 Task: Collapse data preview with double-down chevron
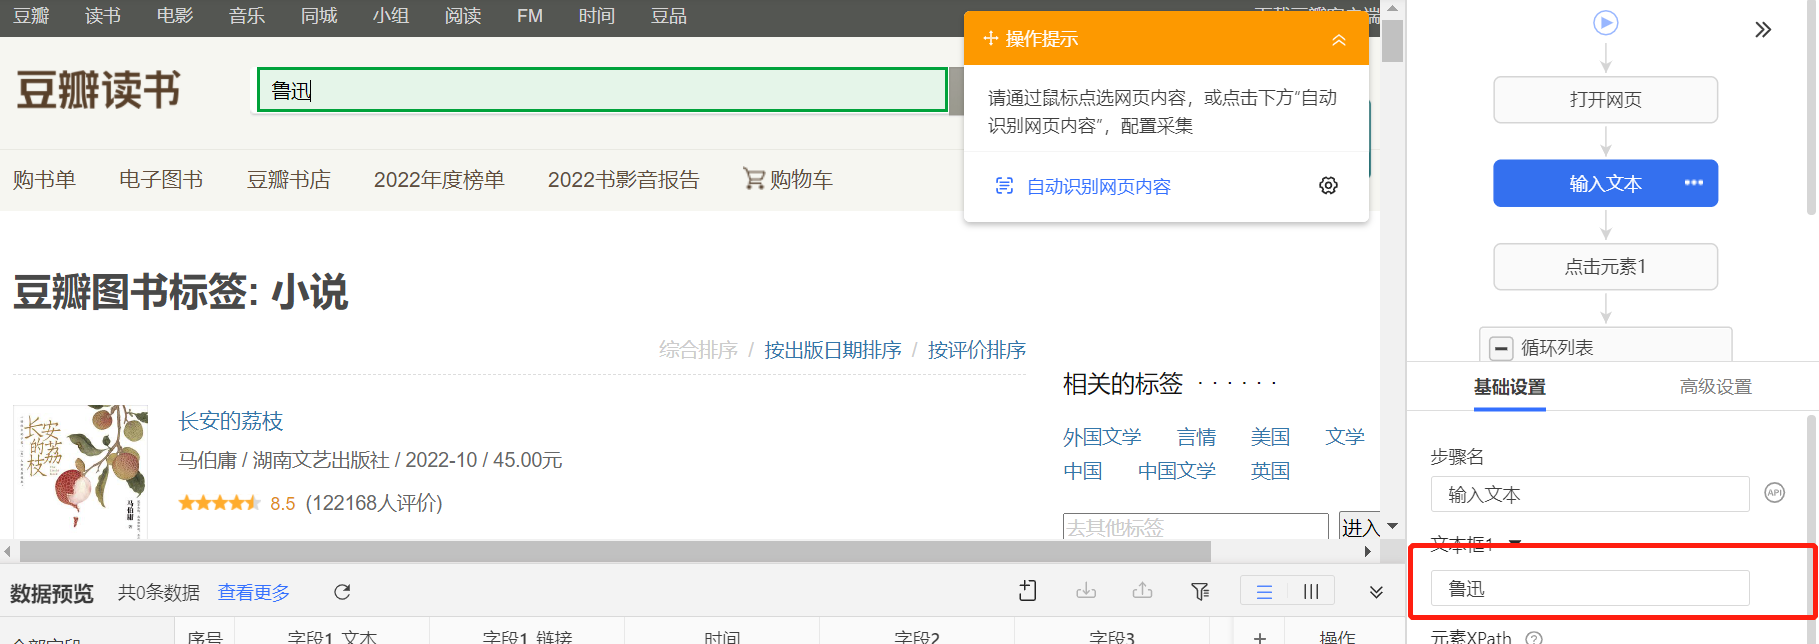pos(1376,592)
